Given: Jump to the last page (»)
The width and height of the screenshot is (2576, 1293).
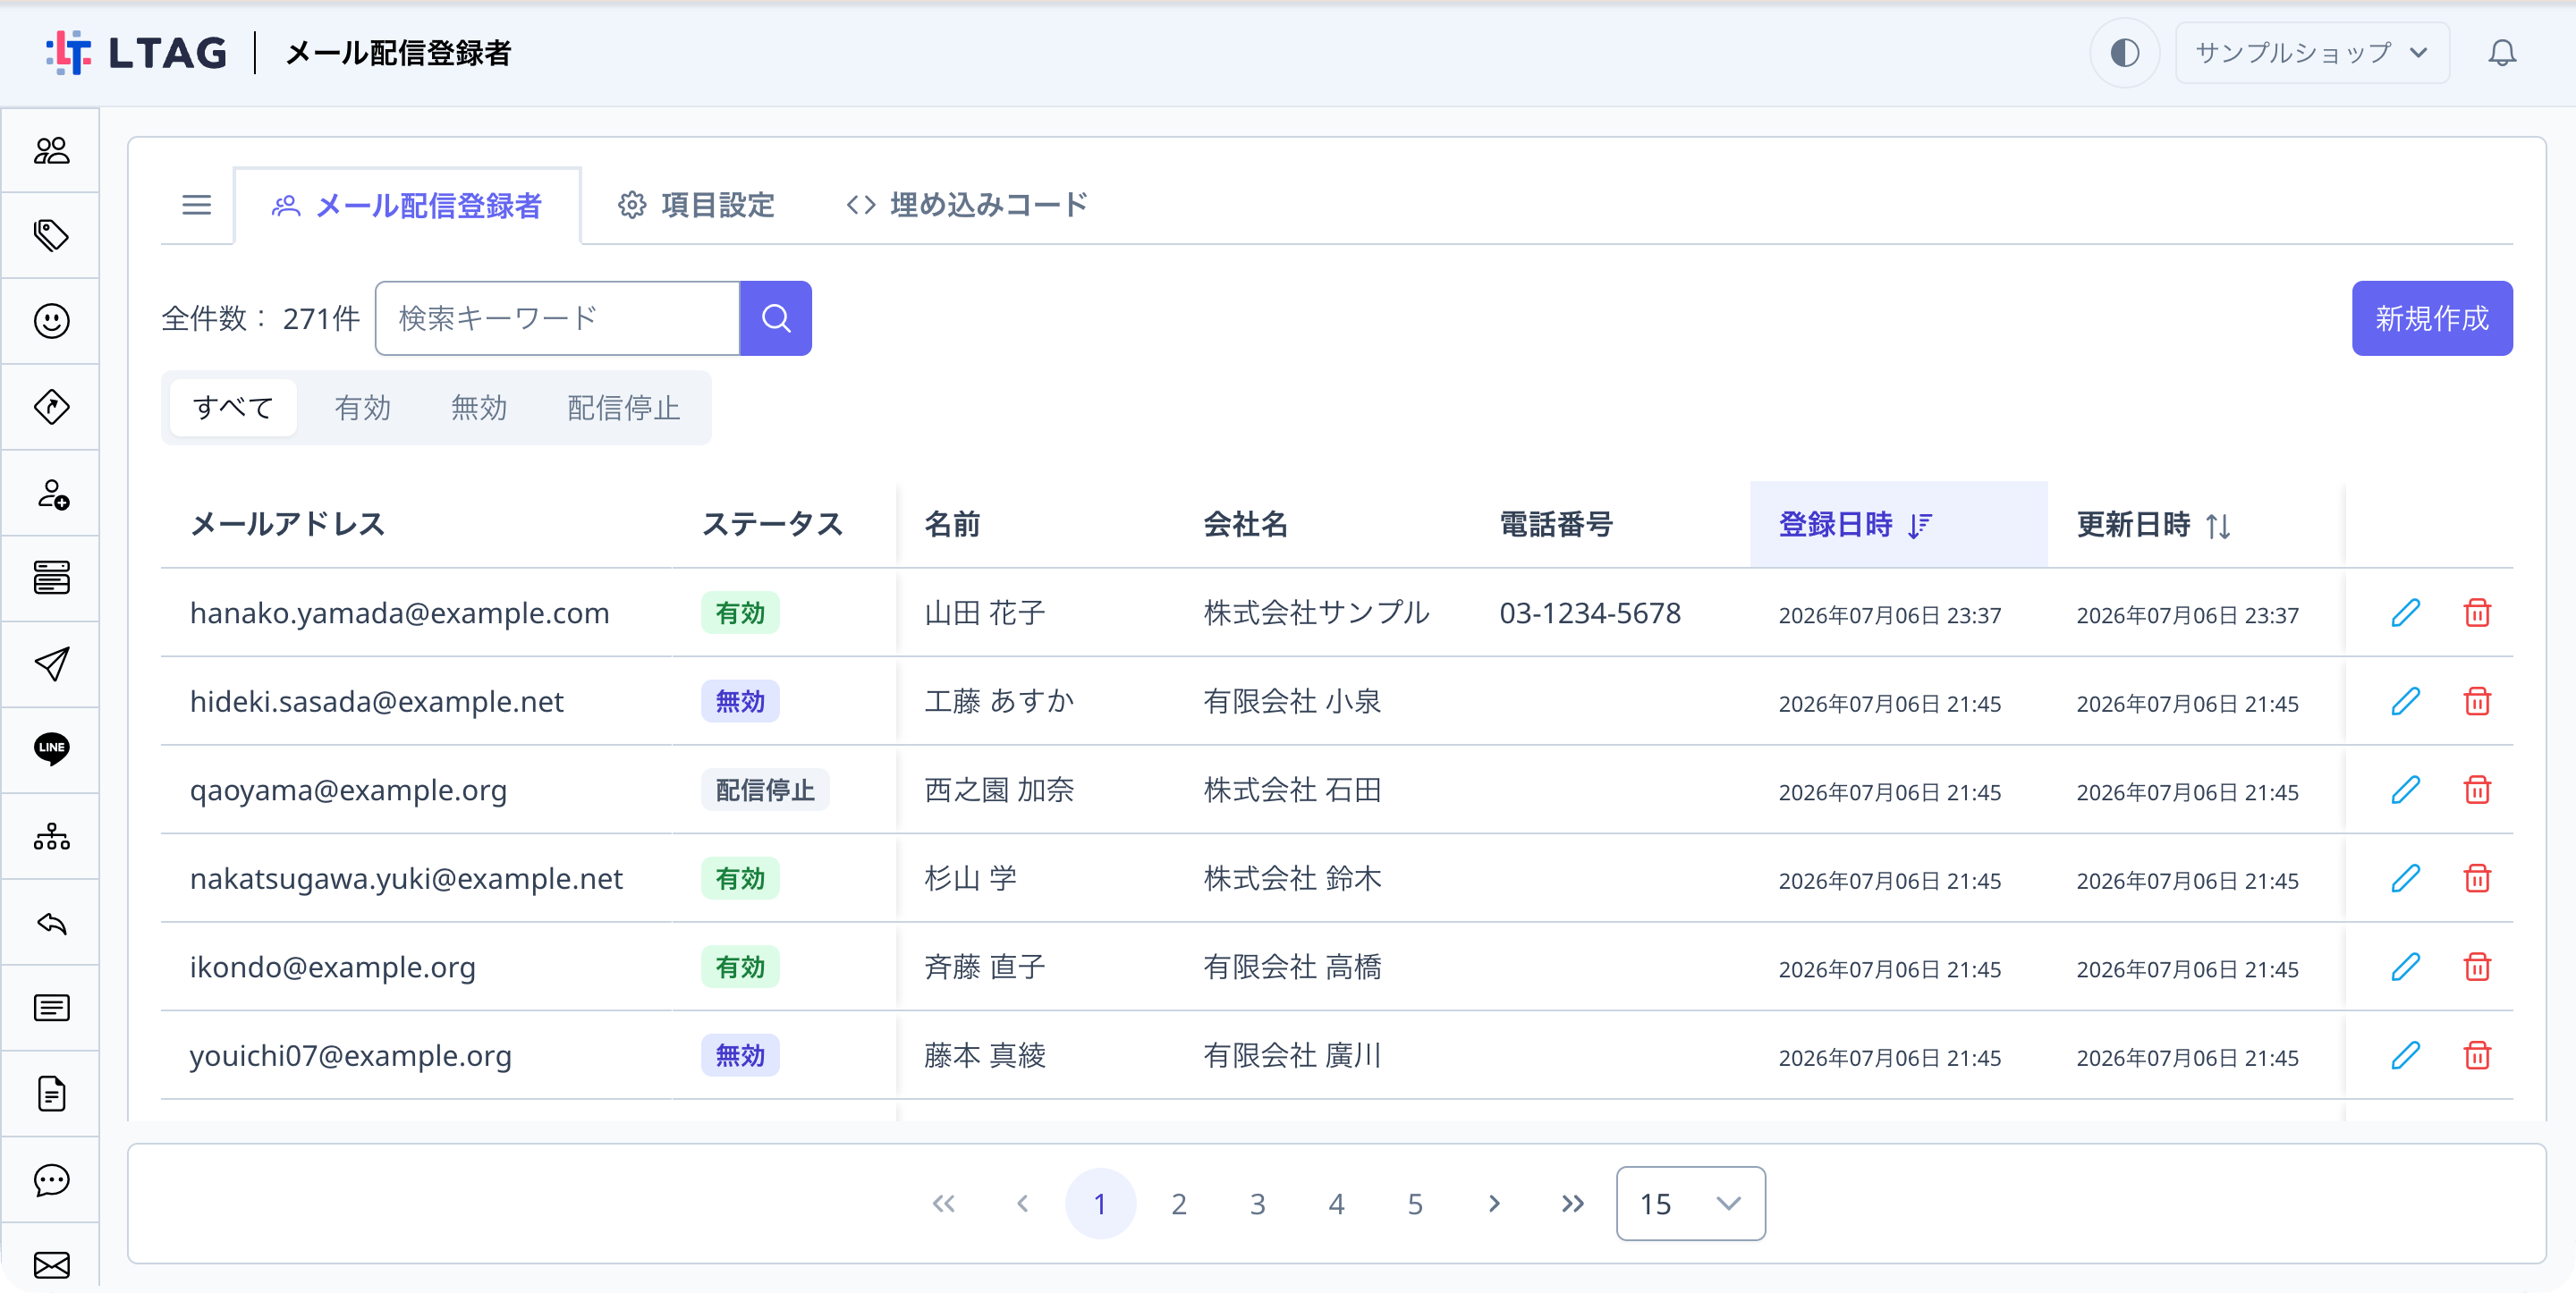Looking at the screenshot, I should [1572, 1204].
